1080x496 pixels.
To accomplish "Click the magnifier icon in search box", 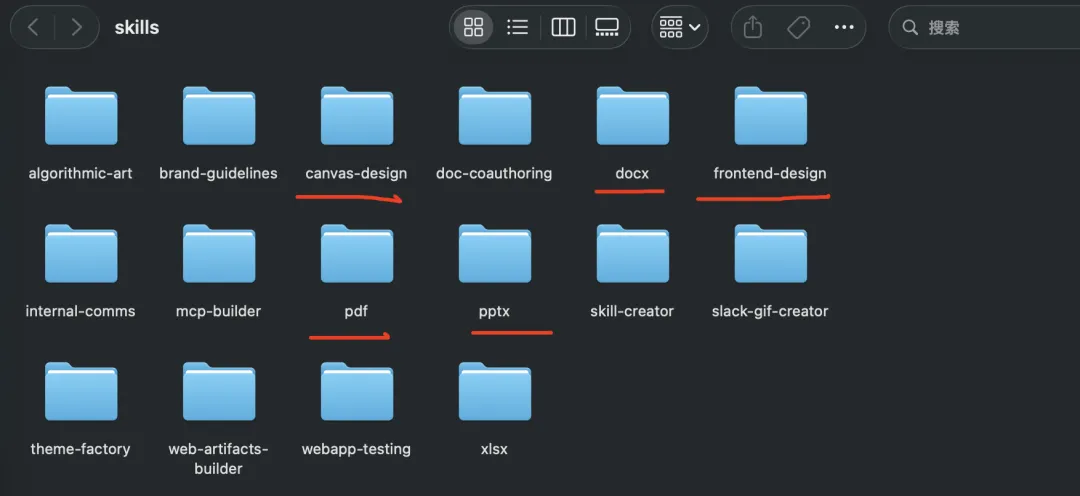I will click(x=910, y=28).
